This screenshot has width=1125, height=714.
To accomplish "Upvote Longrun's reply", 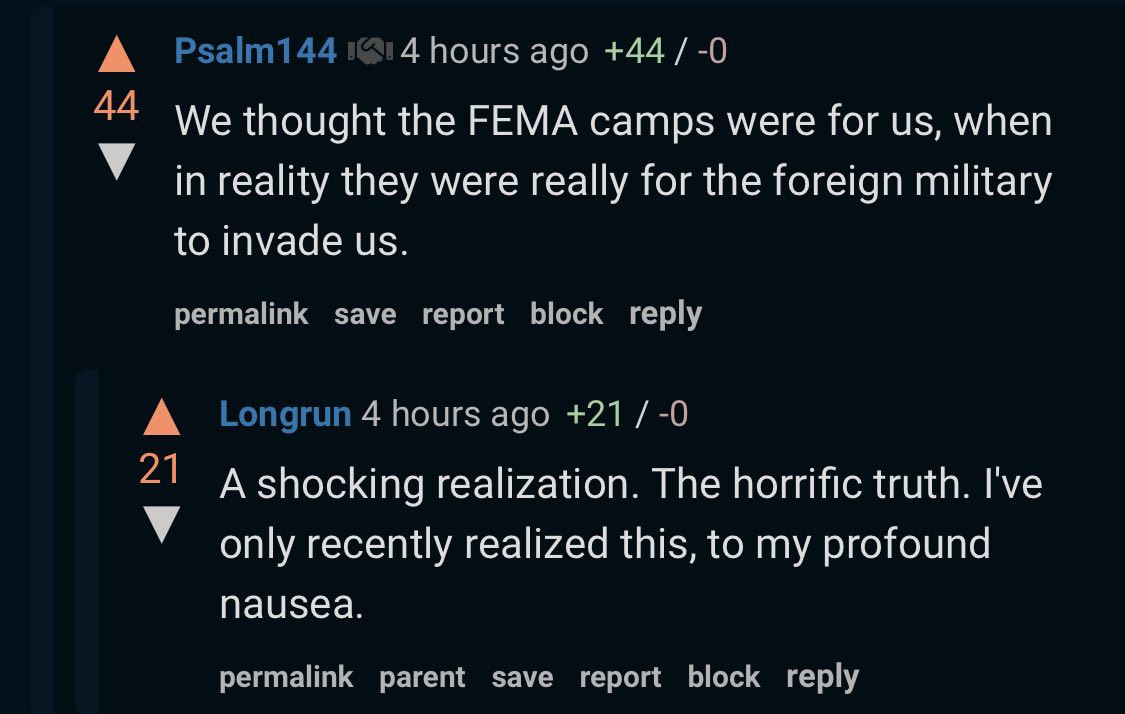I will tap(161, 417).
